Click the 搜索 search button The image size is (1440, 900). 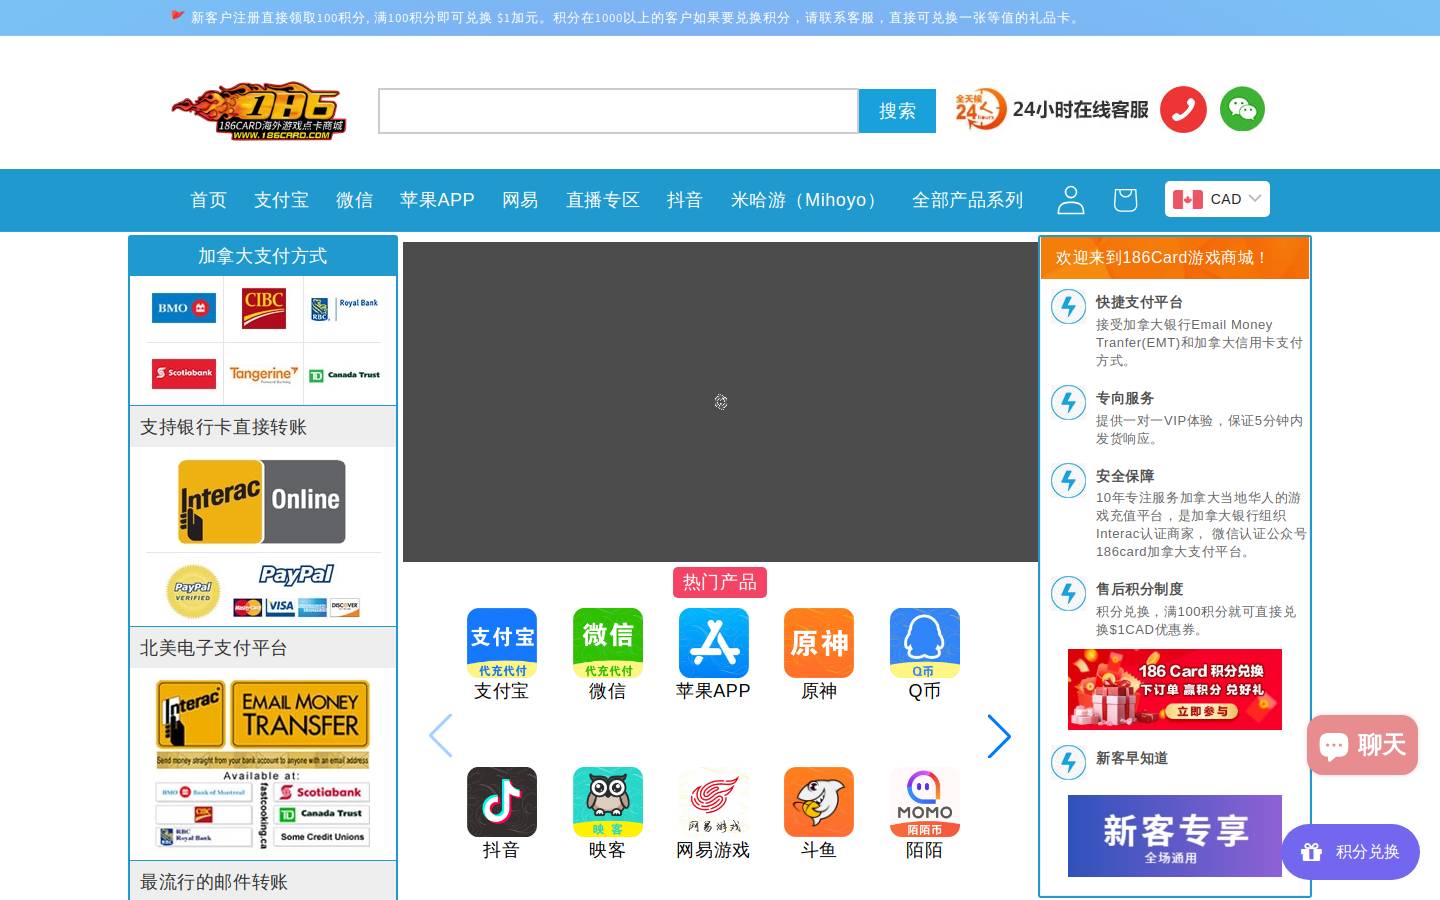point(897,111)
